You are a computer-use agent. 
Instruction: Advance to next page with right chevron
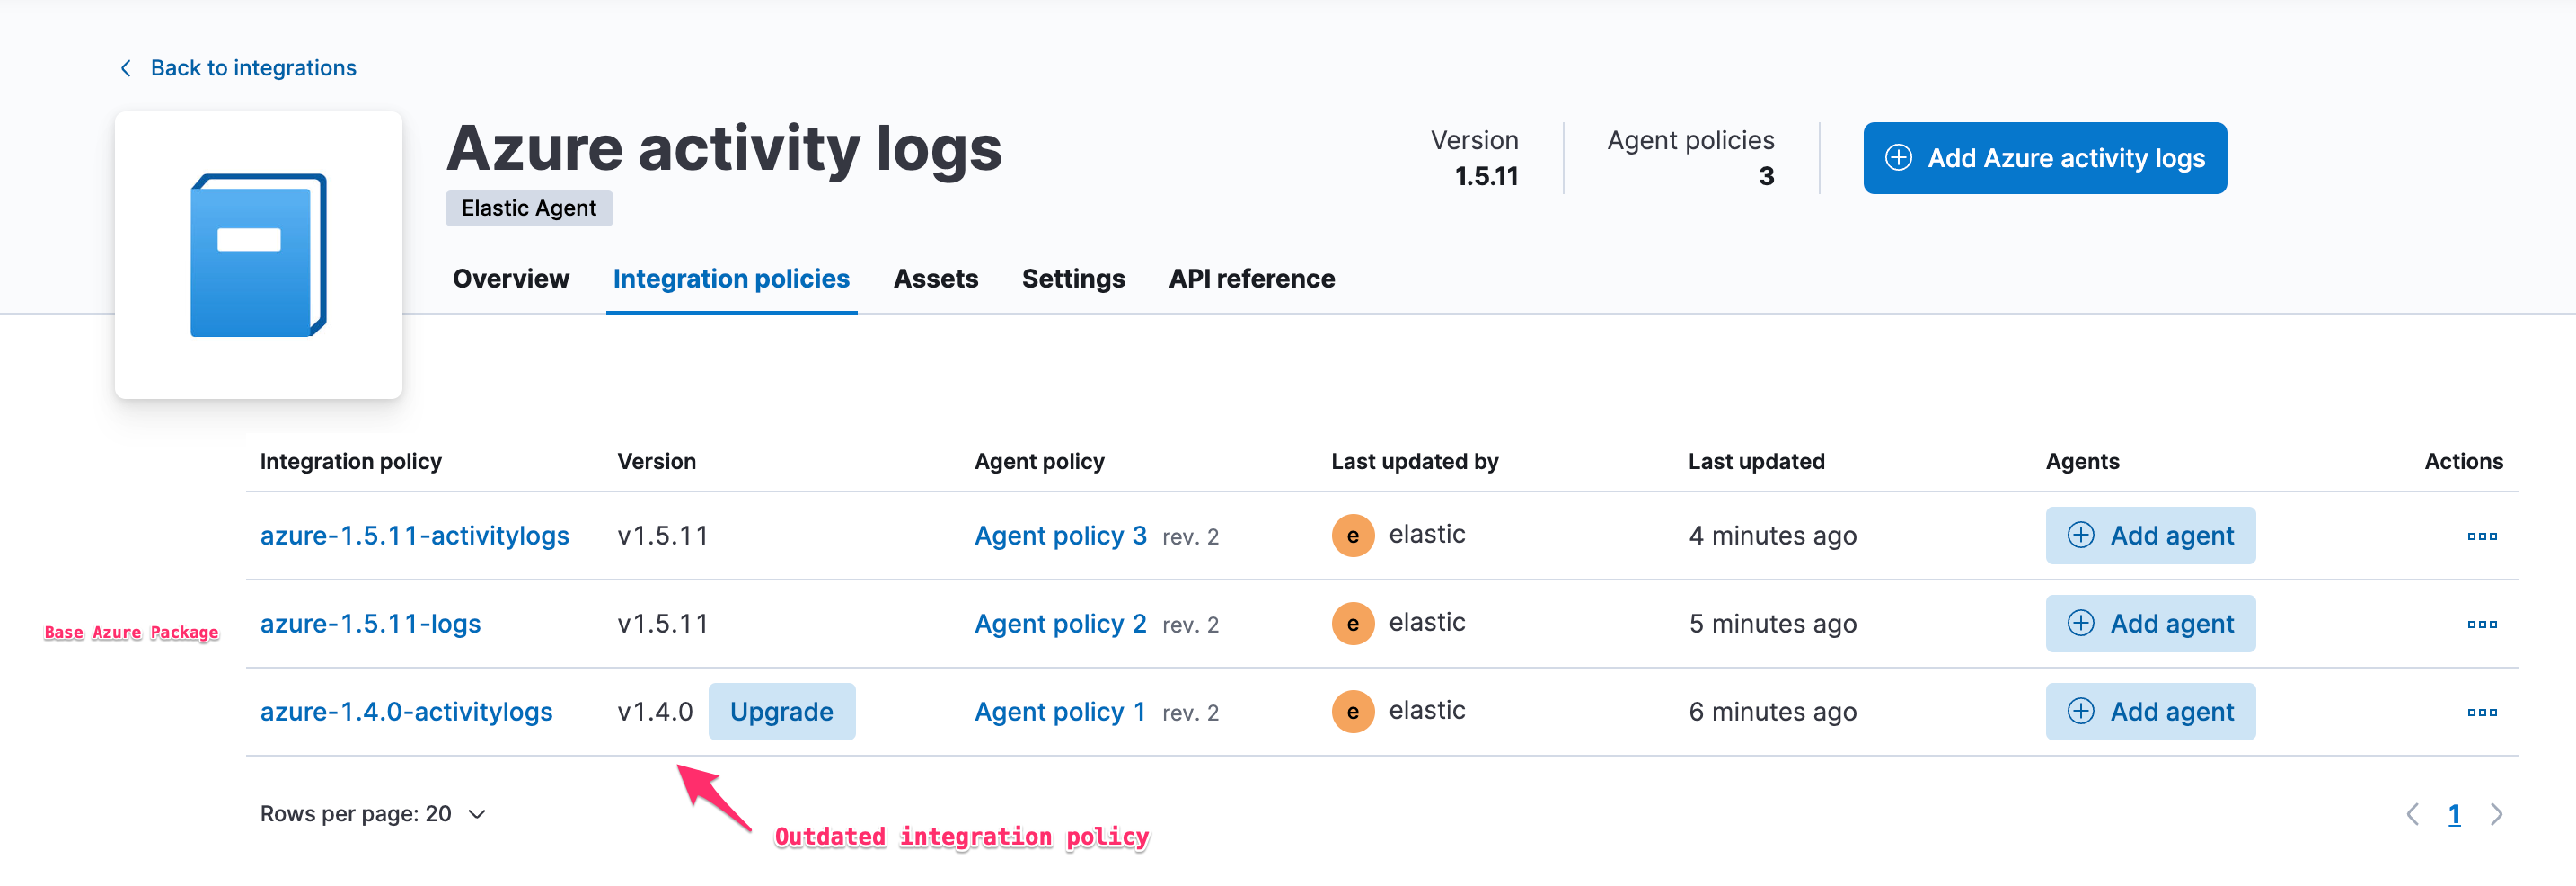pos(2496,814)
